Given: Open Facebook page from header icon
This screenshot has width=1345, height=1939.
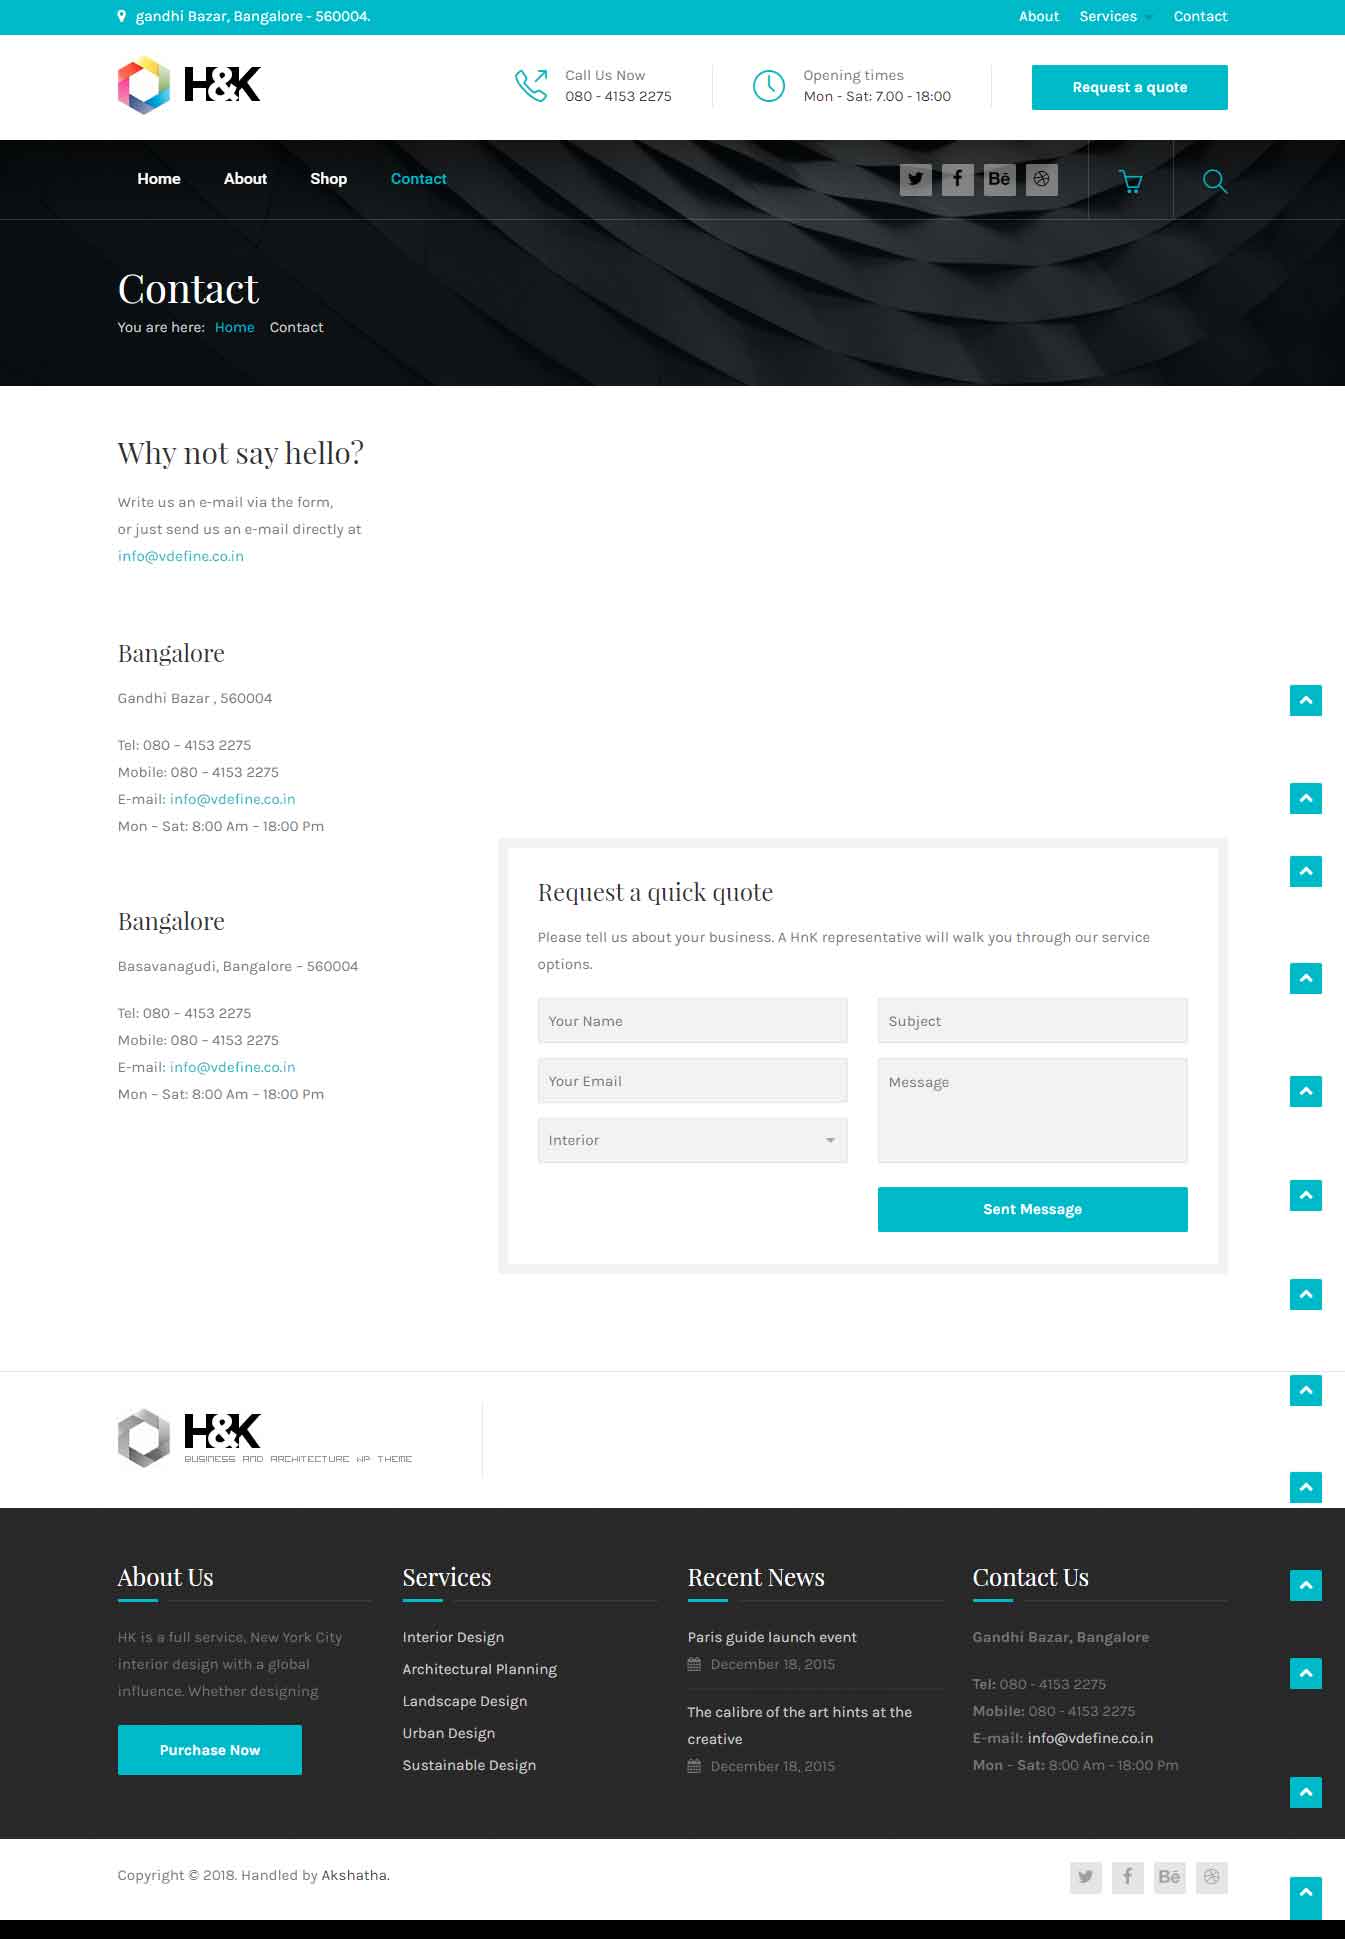Looking at the screenshot, I should [957, 180].
